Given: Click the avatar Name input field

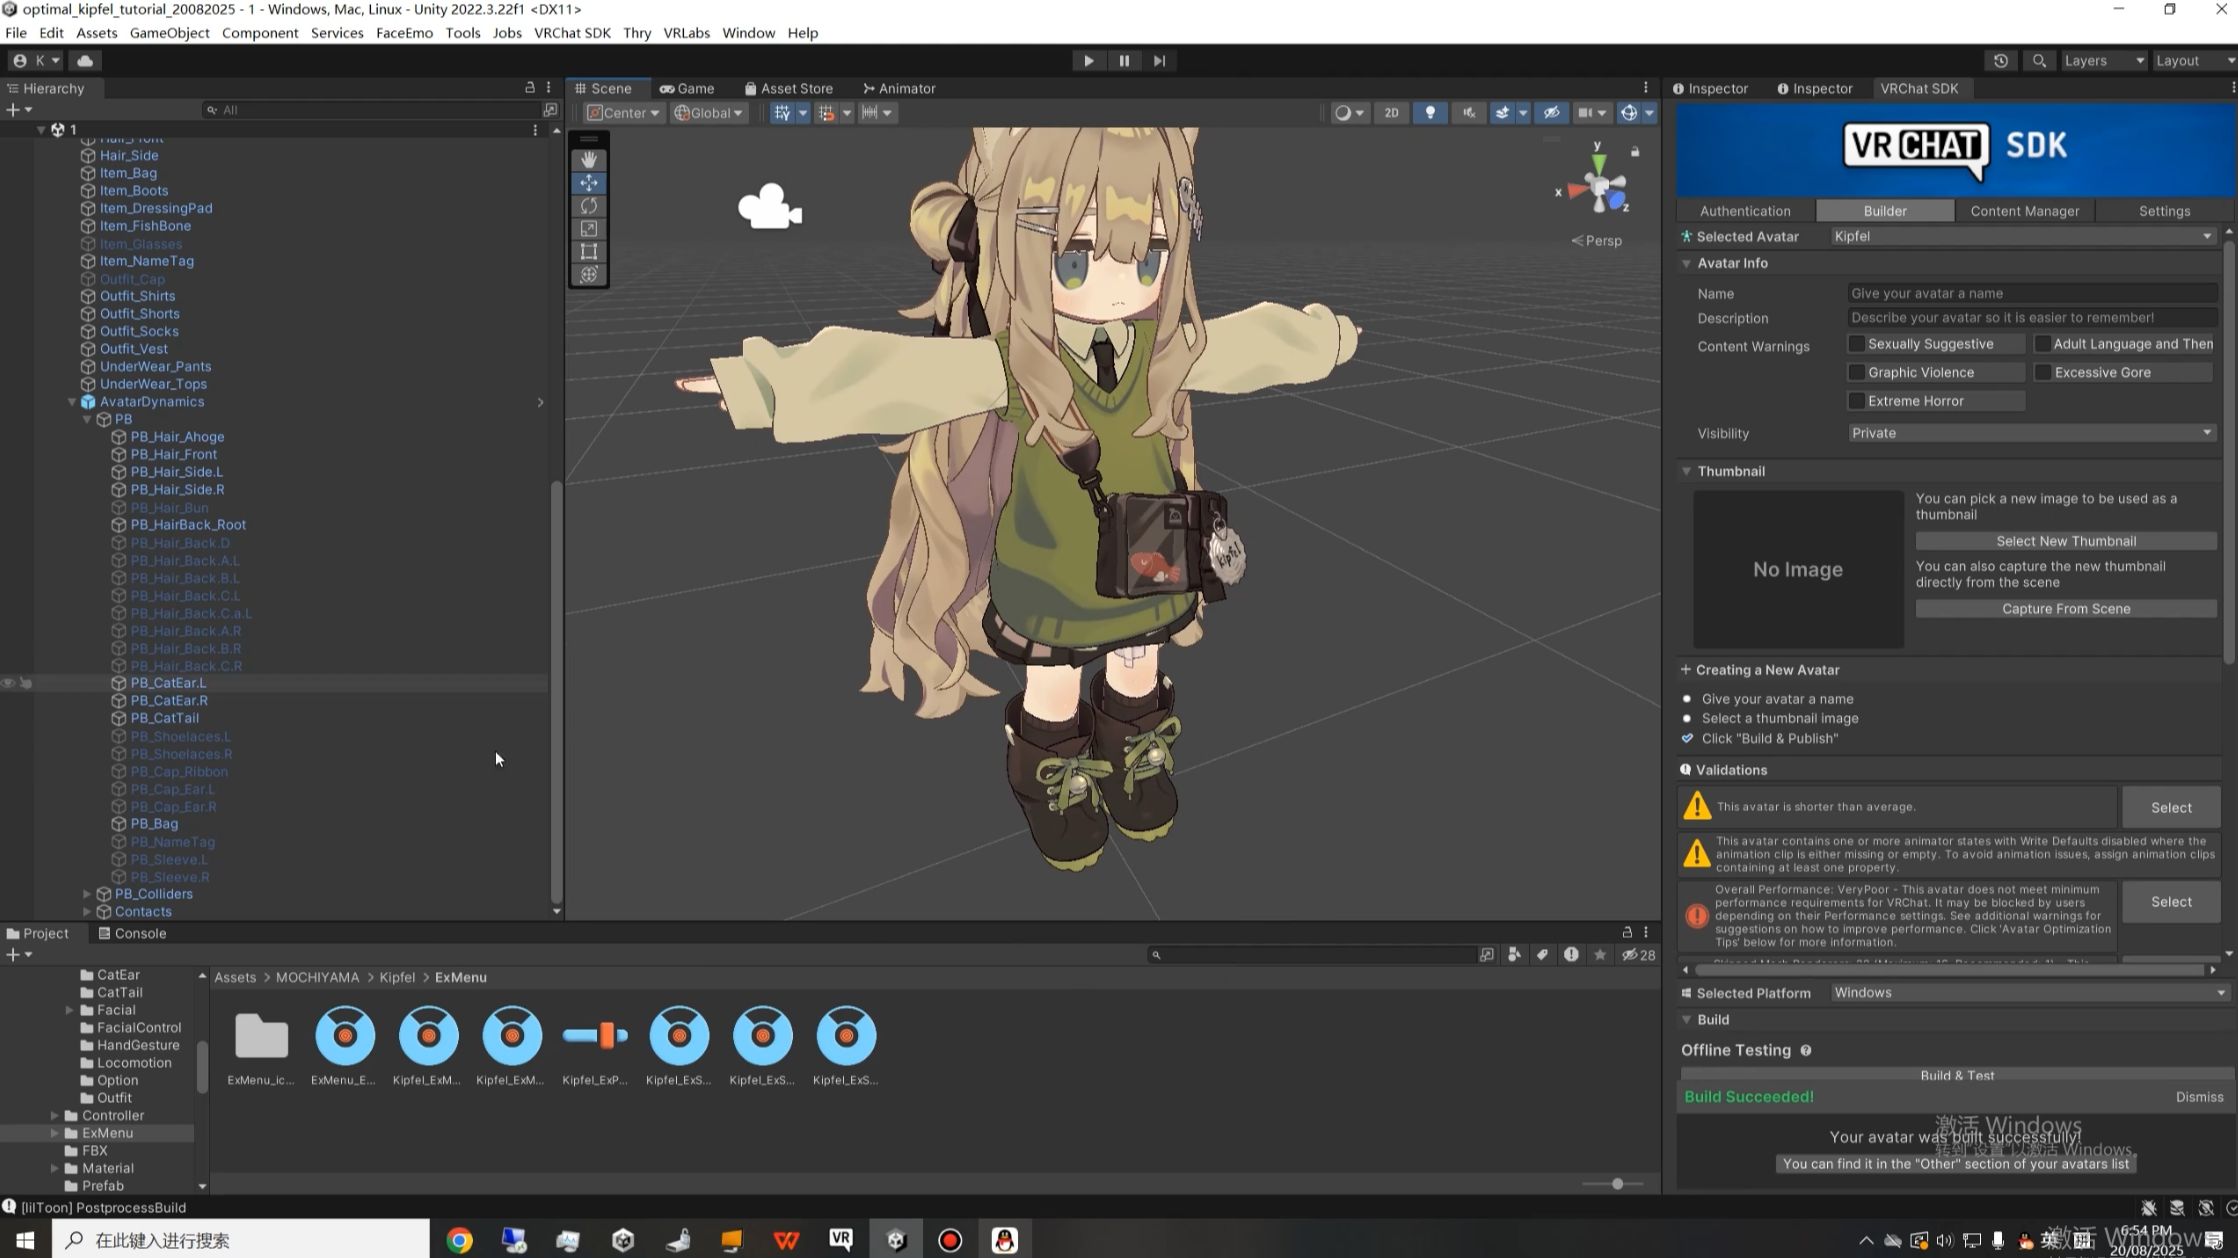Looking at the screenshot, I should 2031,294.
